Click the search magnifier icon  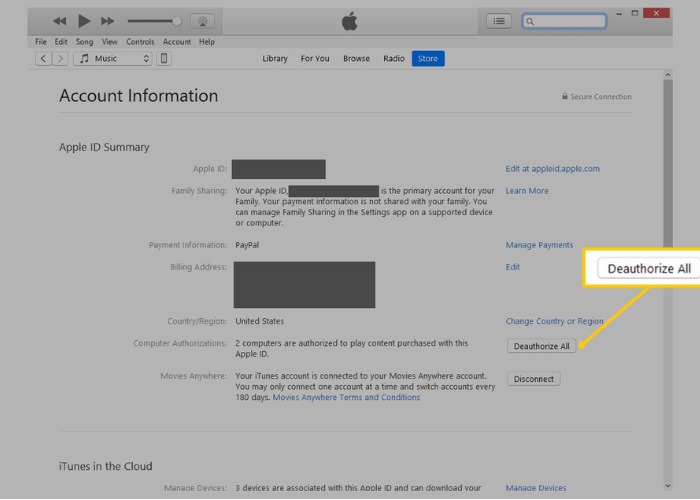click(x=530, y=21)
